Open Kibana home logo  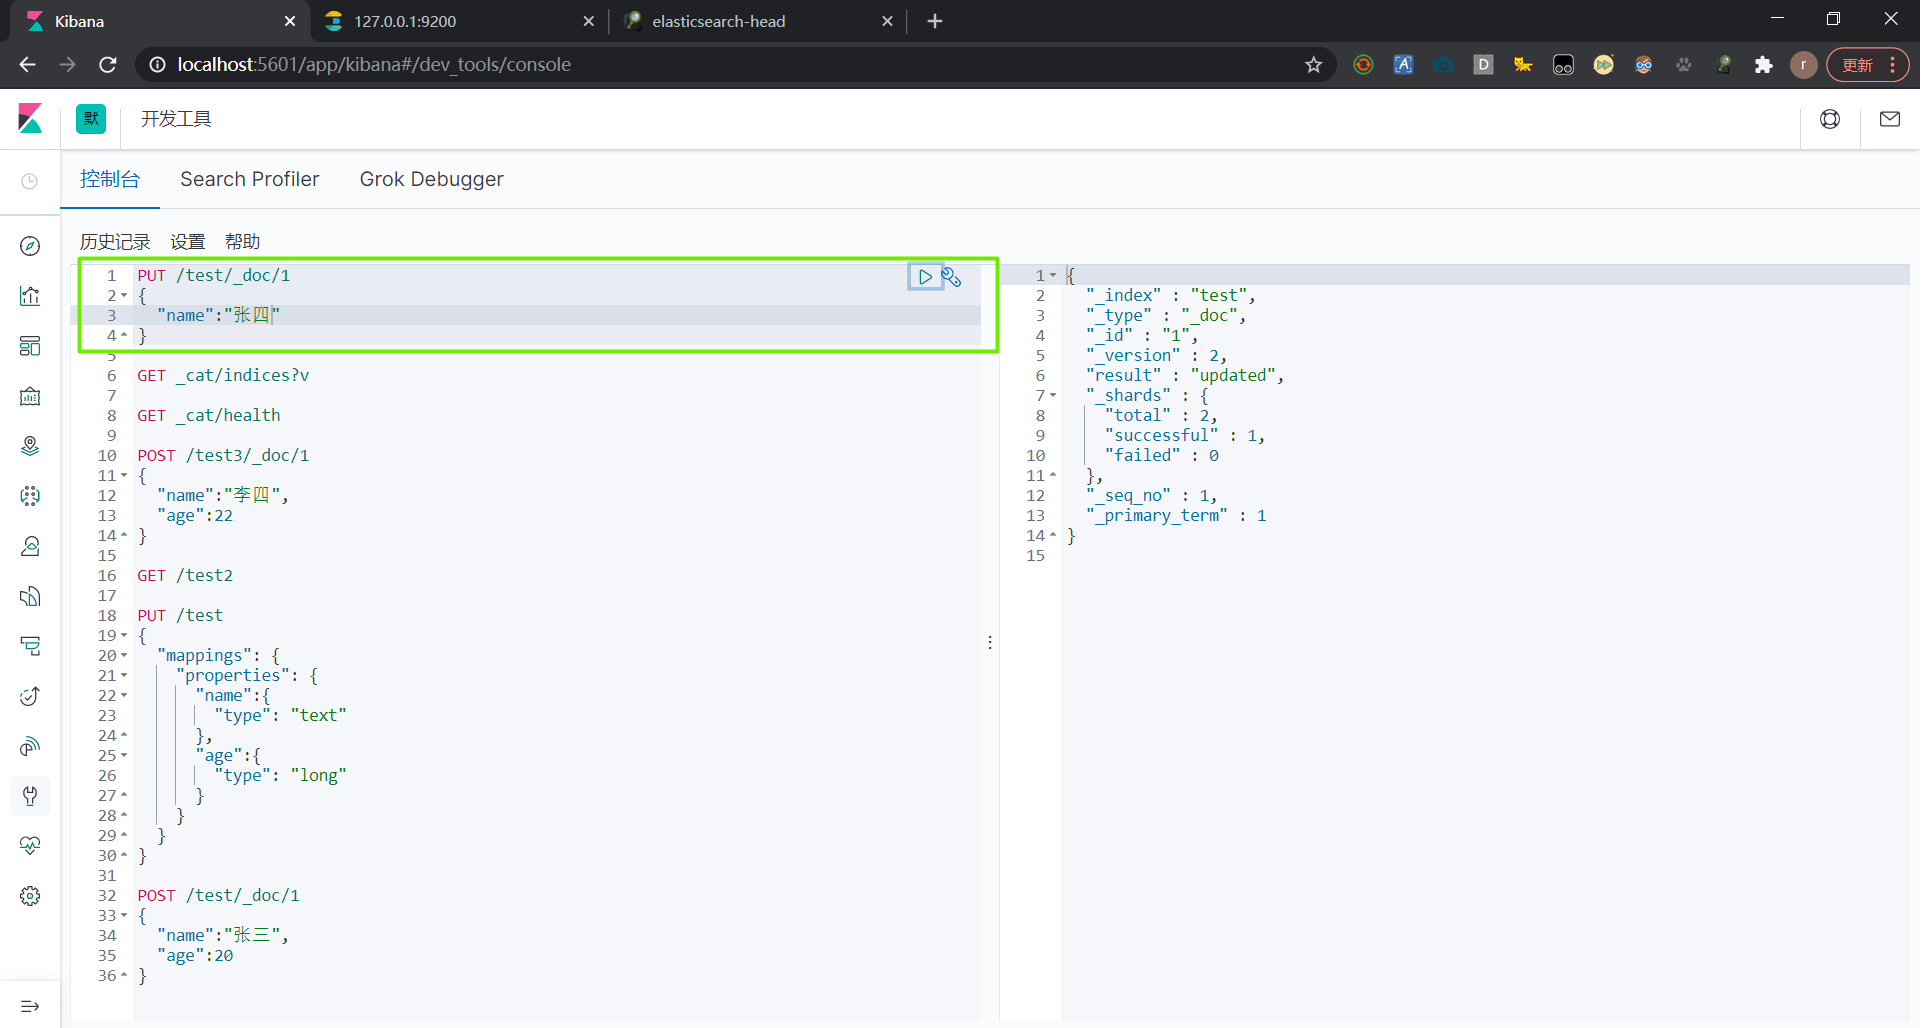tap(30, 119)
